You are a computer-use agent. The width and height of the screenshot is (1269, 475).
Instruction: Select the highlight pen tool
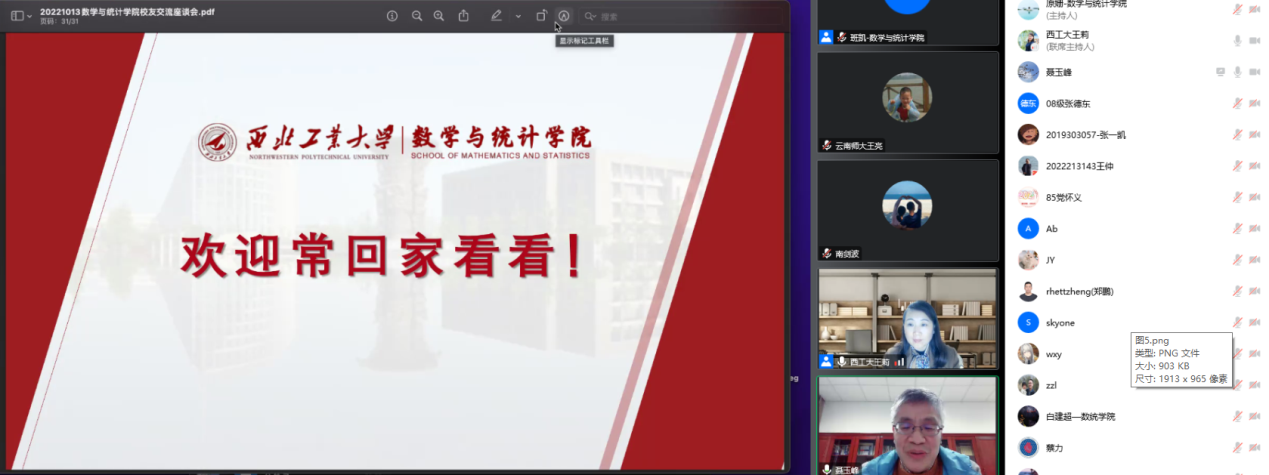click(497, 16)
